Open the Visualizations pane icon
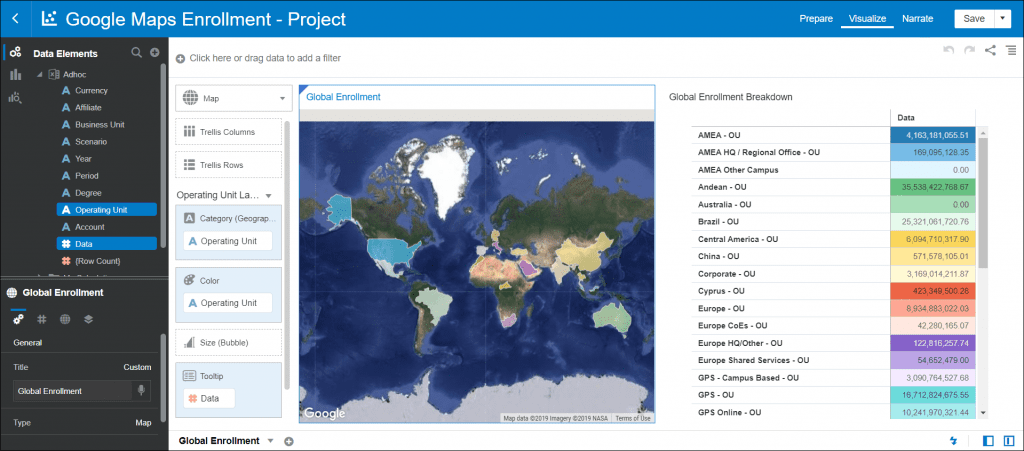Screen dimensions: 1024x451 tap(16, 75)
